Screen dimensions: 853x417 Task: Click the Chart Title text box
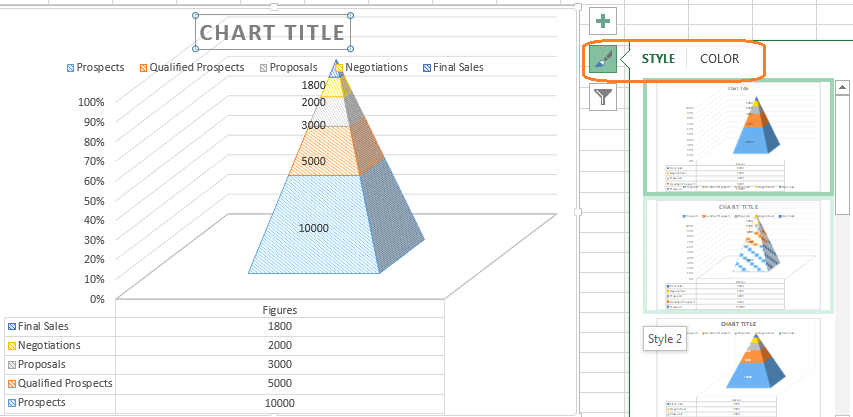point(272,32)
